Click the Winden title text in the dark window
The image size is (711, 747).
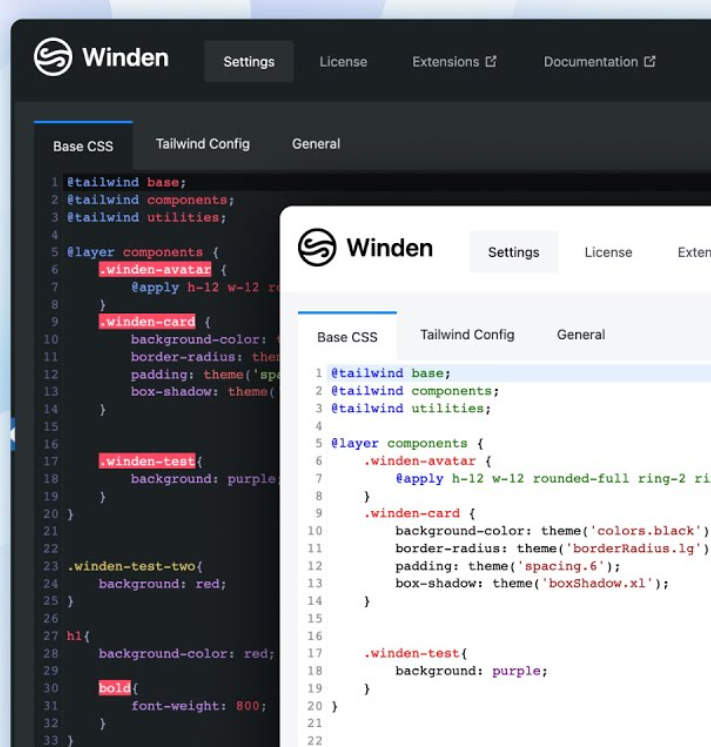click(x=125, y=57)
